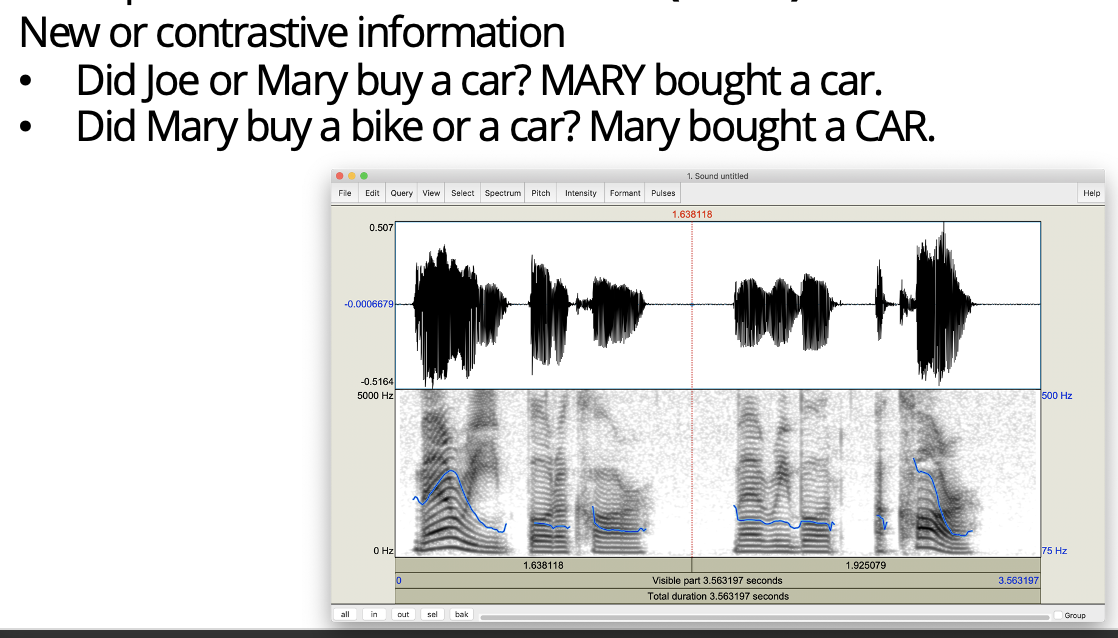Expand the Spectrum menu

tap(503, 193)
